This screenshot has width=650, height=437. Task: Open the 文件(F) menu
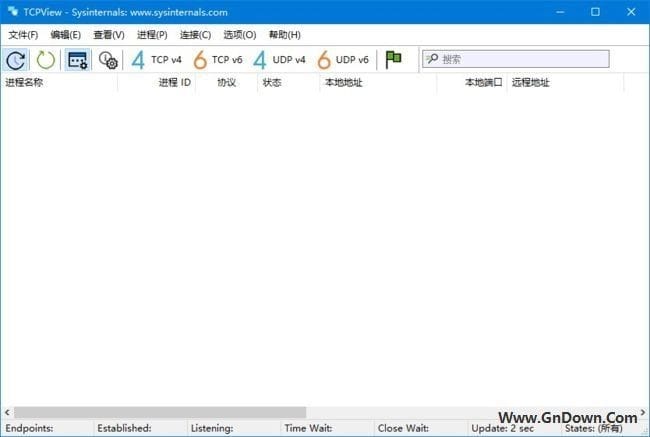[23, 35]
